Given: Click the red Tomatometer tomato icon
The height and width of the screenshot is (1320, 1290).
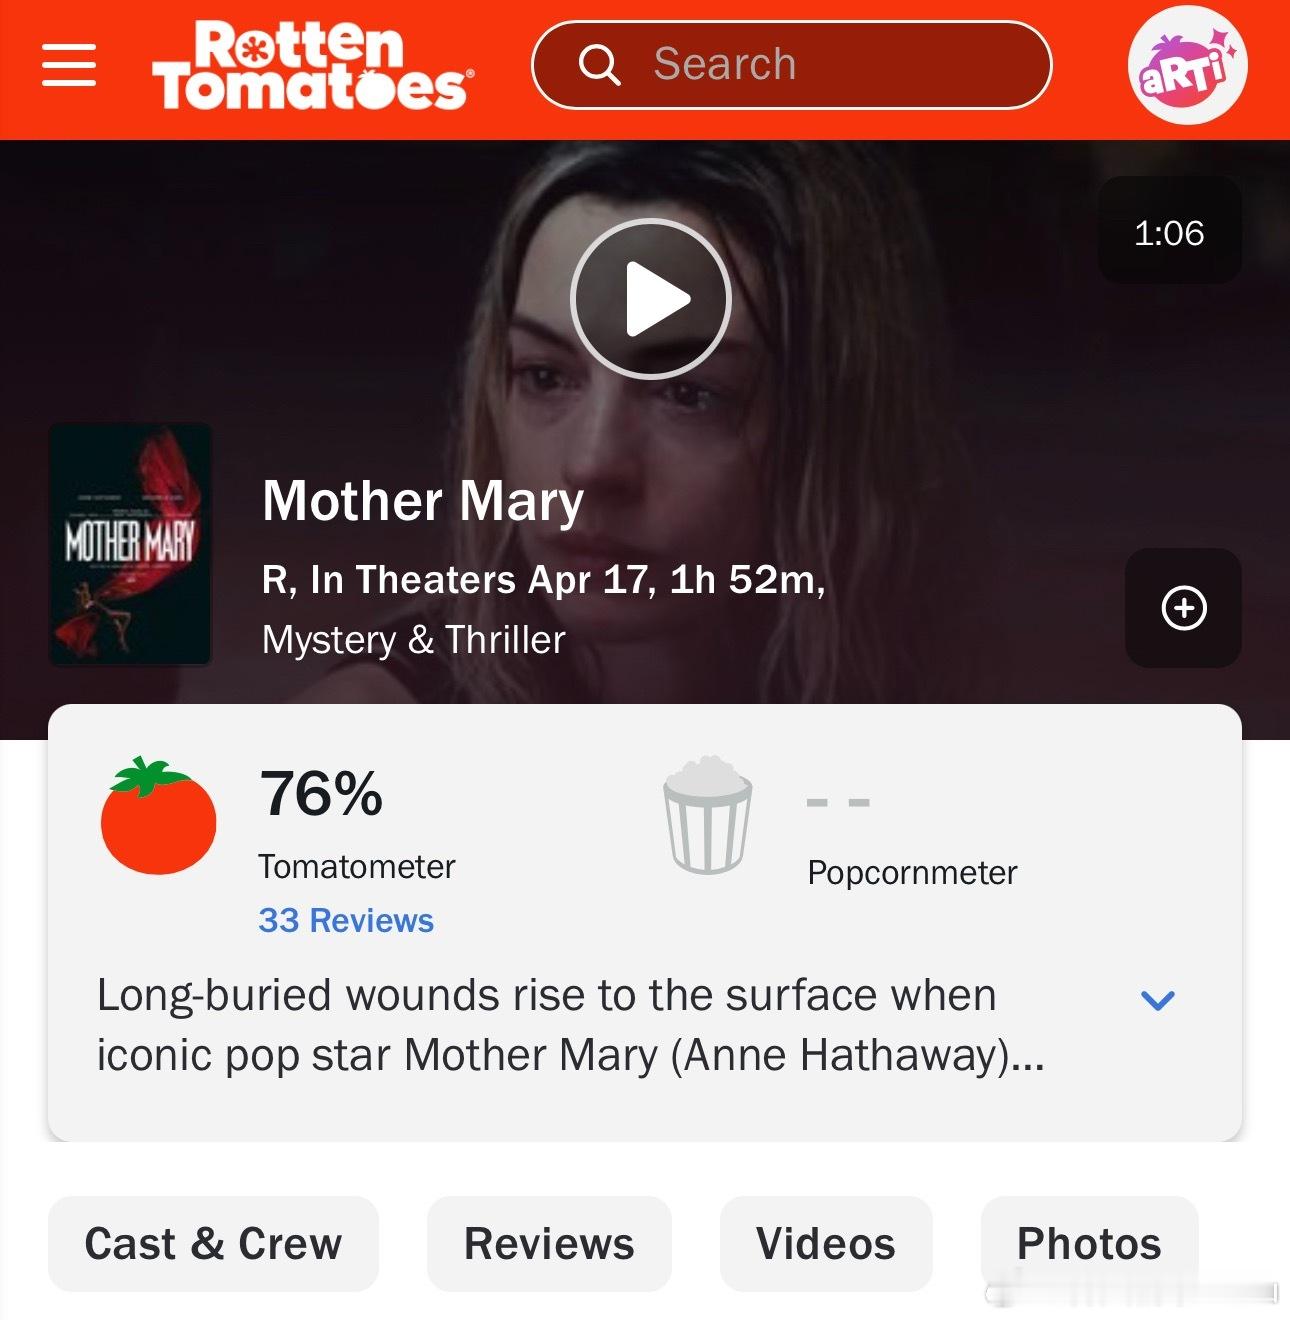Looking at the screenshot, I should tap(158, 815).
